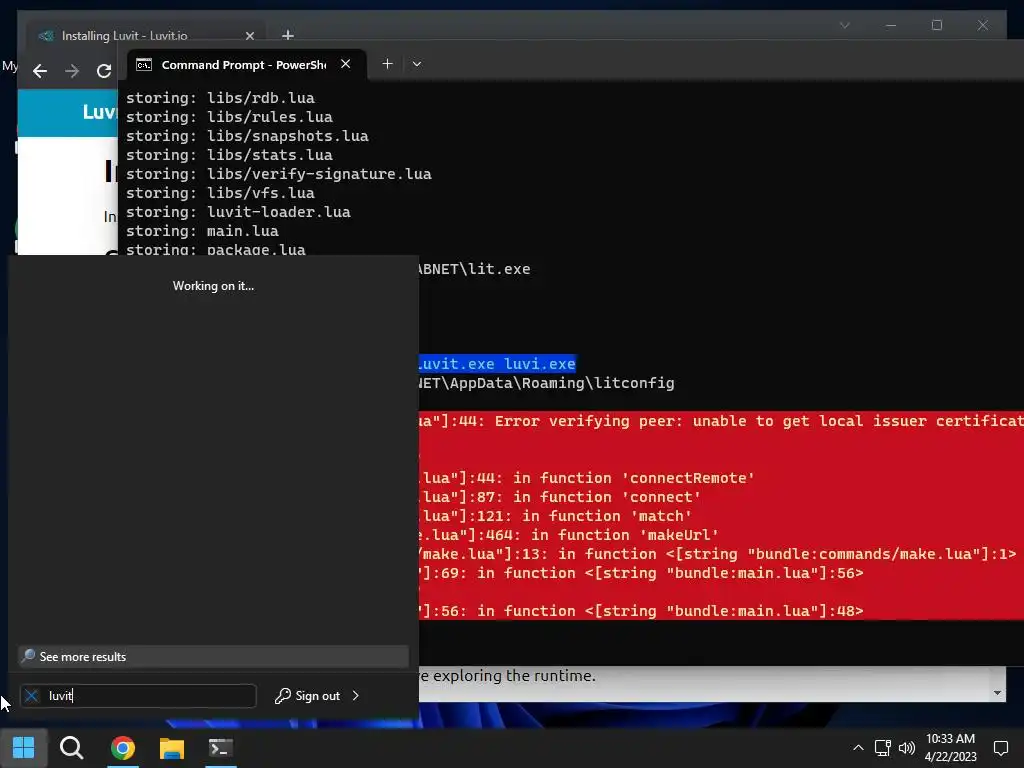The height and width of the screenshot is (768, 1024).
Task: Go forward in the Chrome browser
Action: [x=72, y=71]
